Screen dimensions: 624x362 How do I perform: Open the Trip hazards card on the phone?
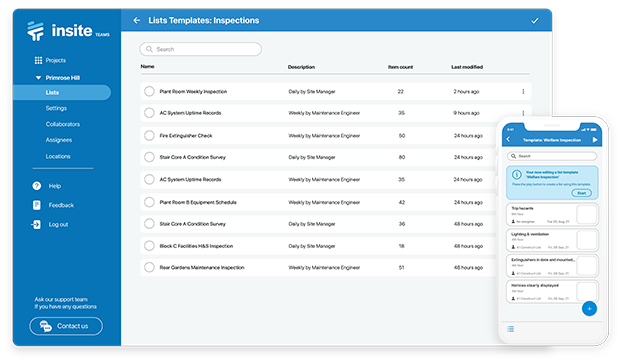pos(552,215)
